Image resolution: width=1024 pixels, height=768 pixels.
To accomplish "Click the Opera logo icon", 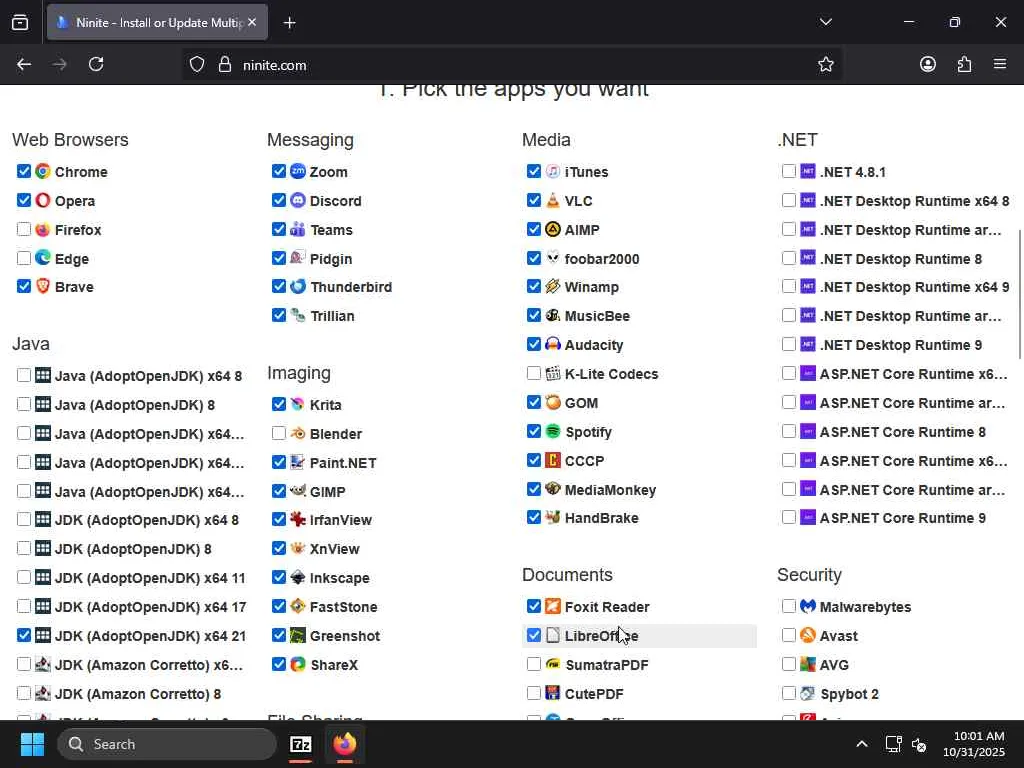I will (x=42, y=200).
